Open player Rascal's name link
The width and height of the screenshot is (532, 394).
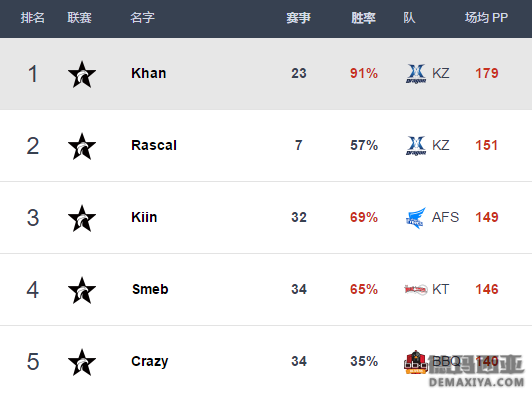(154, 145)
